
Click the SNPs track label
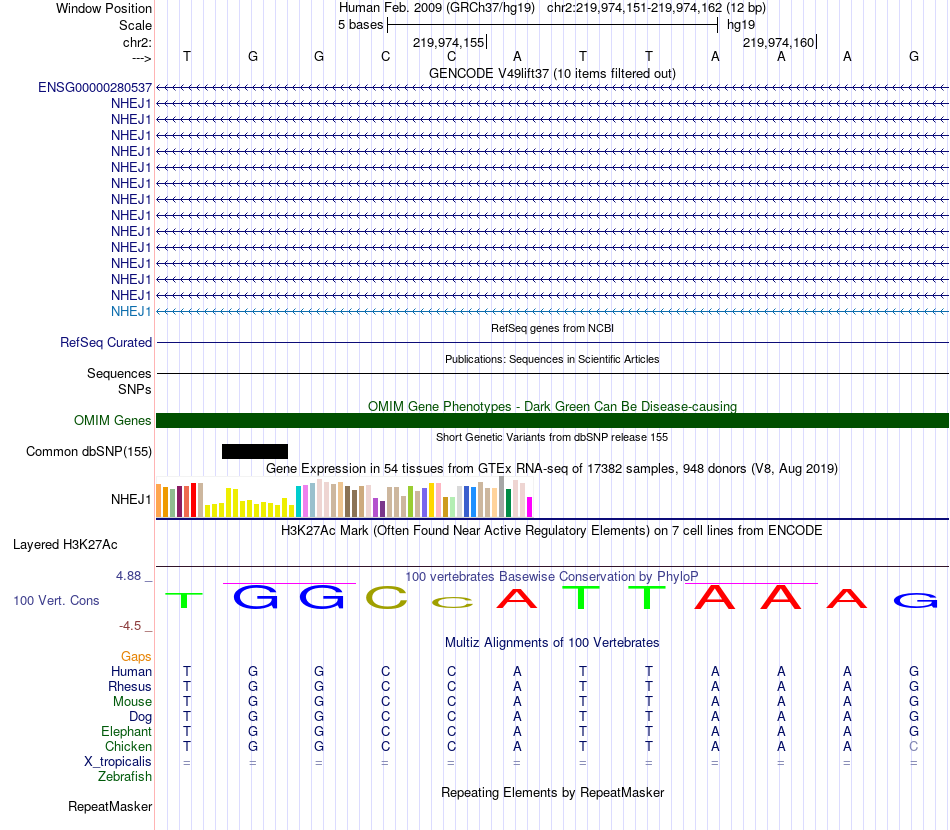coord(135,390)
